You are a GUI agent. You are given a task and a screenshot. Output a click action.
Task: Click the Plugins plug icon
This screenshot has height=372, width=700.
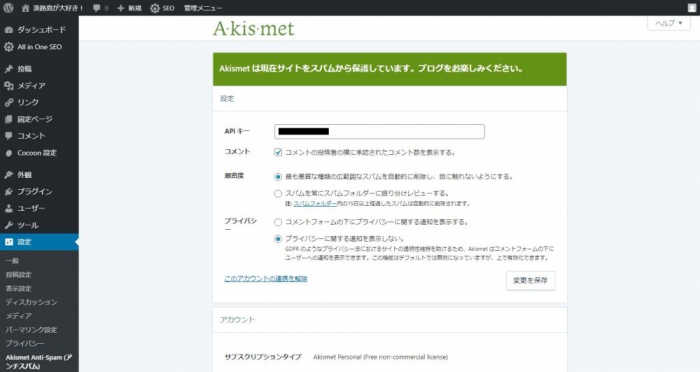click(x=8, y=192)
